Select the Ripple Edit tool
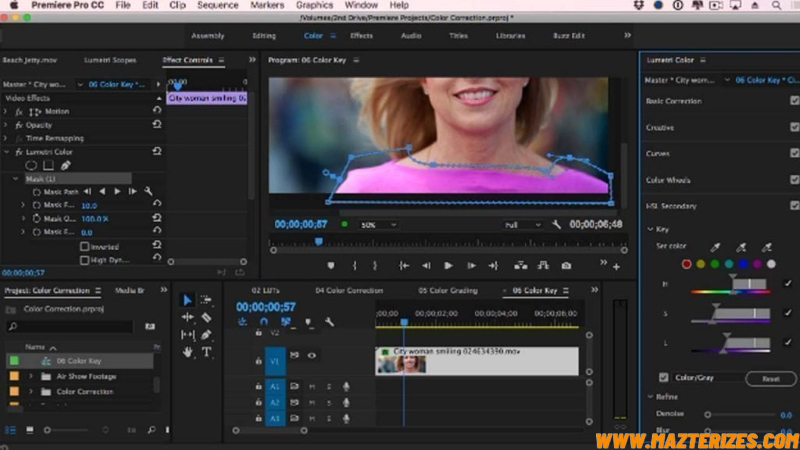Image resolution: width=800 pixels, height=450 pixels. pos(187,317)
